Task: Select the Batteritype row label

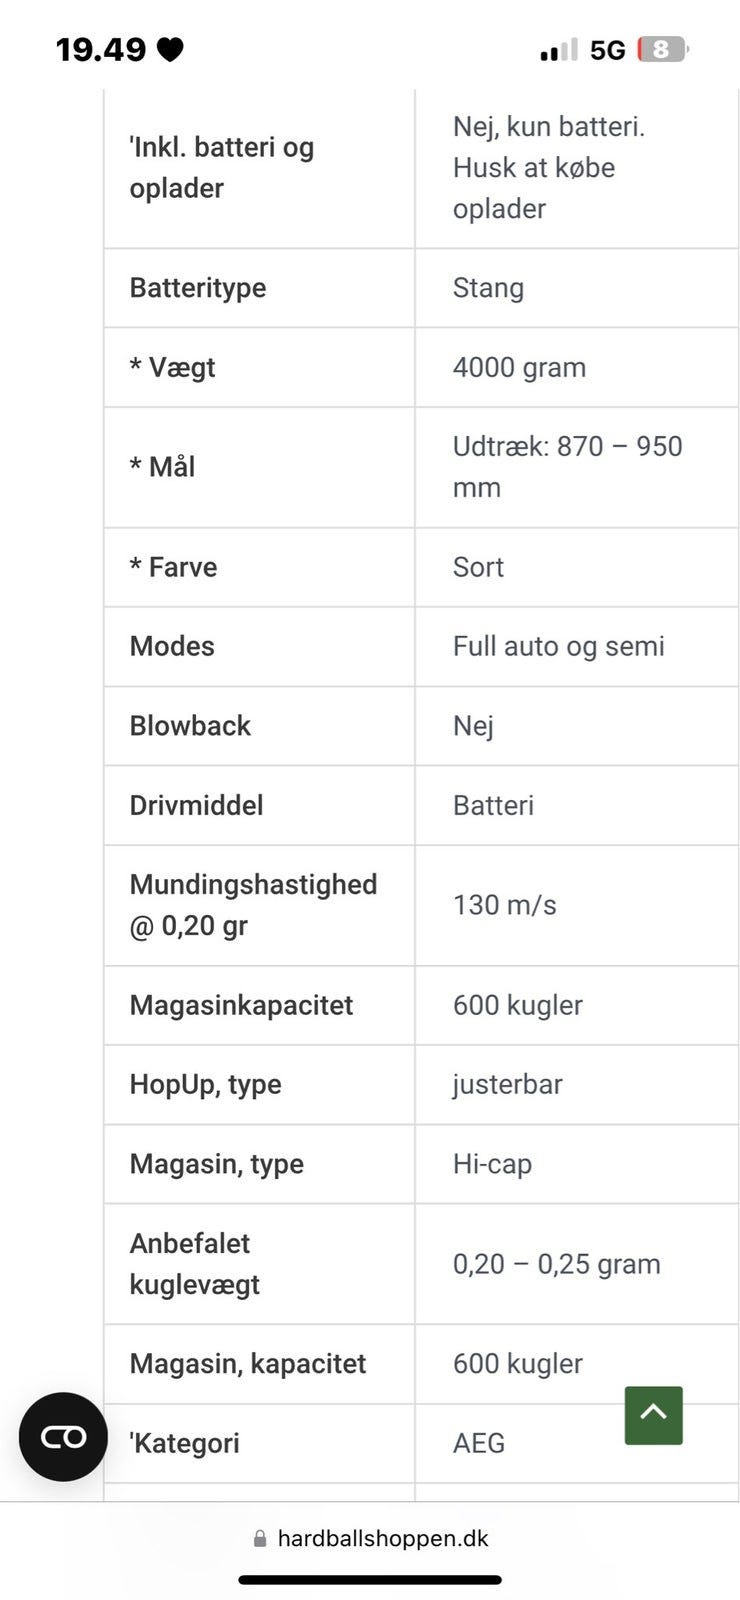Action: (x=198, y=288)
